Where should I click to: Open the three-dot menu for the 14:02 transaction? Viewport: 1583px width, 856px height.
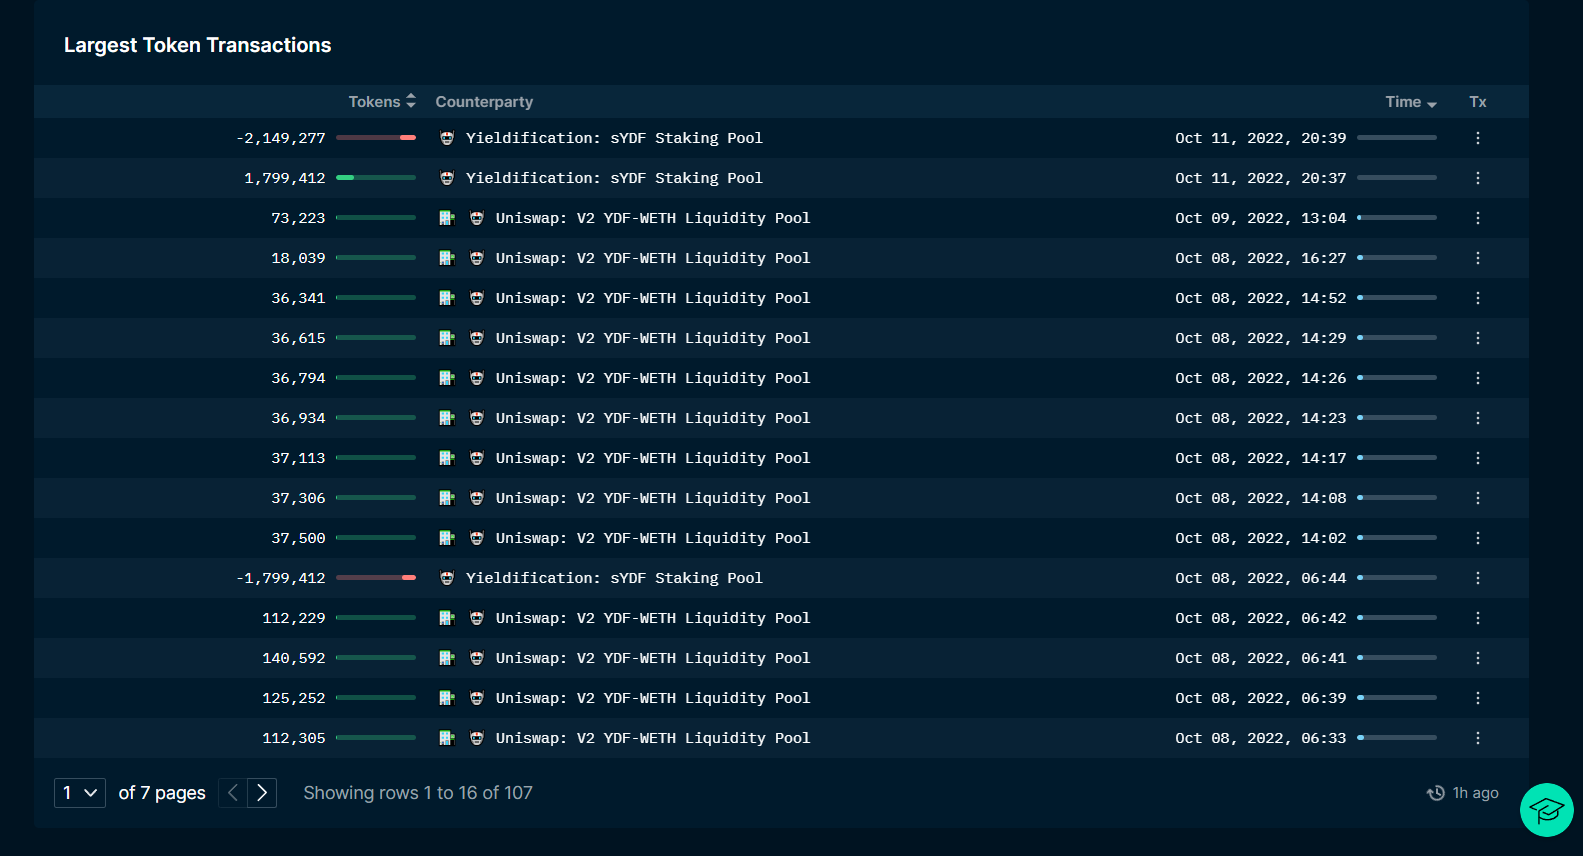1478,538
